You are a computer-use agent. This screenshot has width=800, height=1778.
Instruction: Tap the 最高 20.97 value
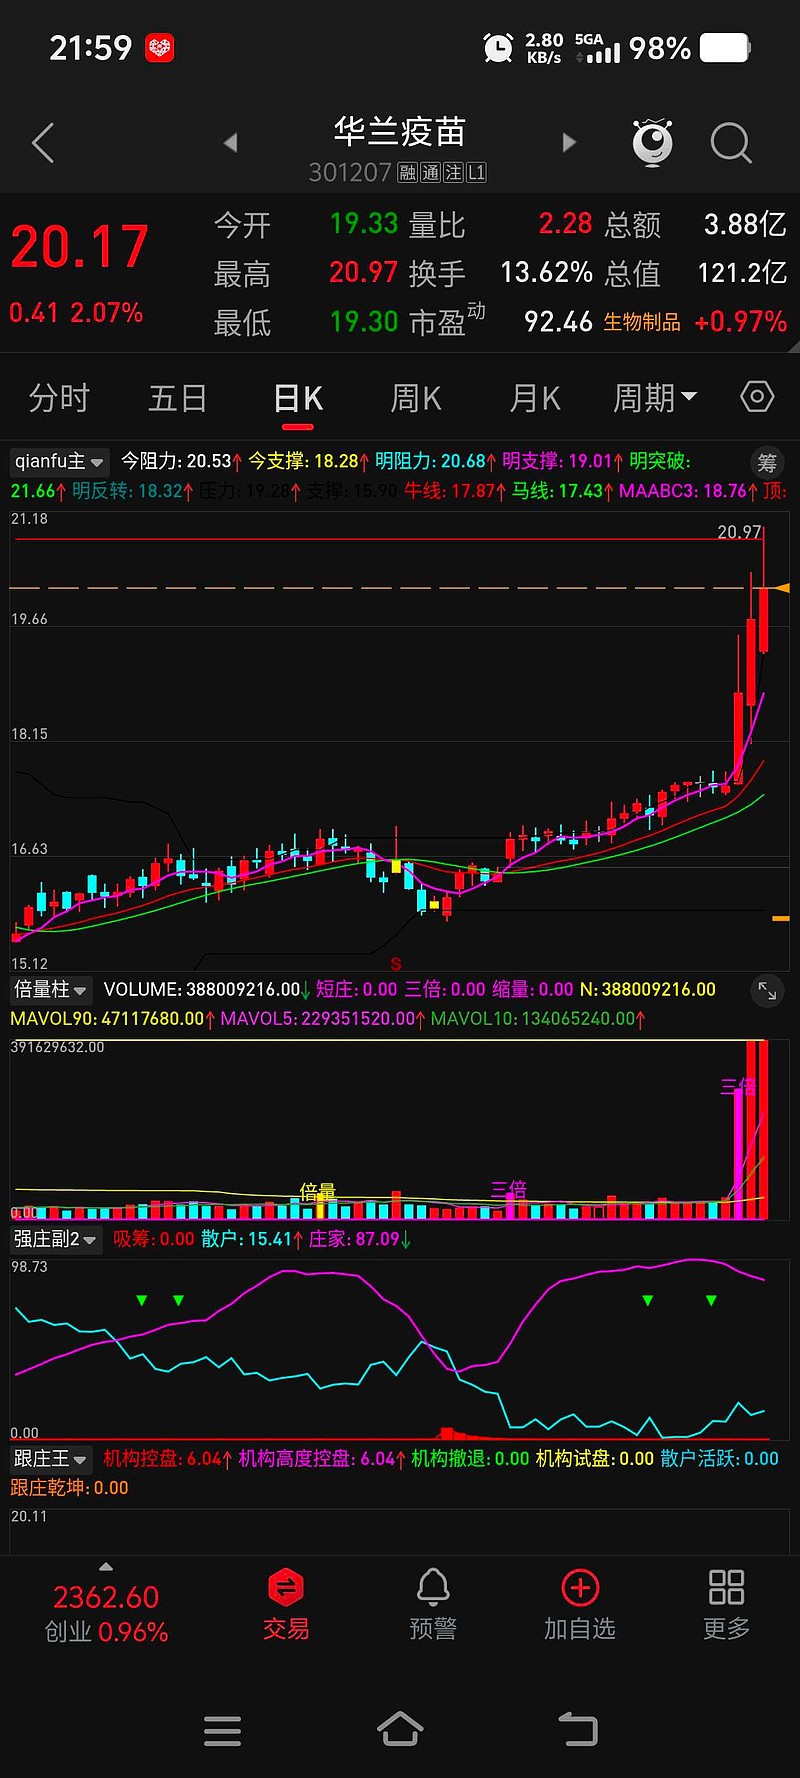[x=364, y=272]
